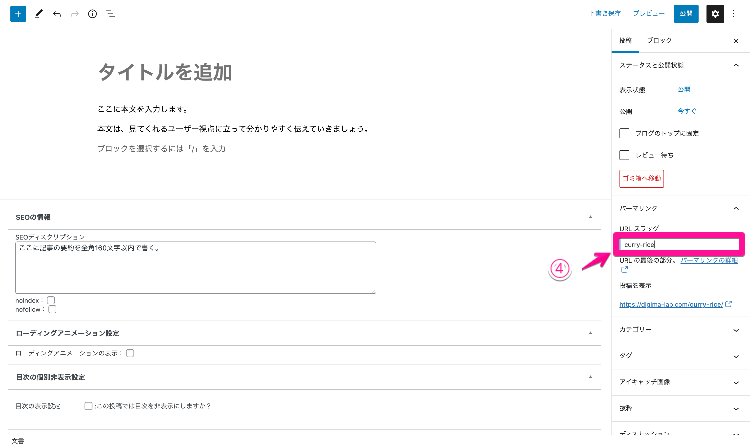Viewport: 750px width, 444px height.
Task: Tick the pending review checkbox
Action: 624,155
